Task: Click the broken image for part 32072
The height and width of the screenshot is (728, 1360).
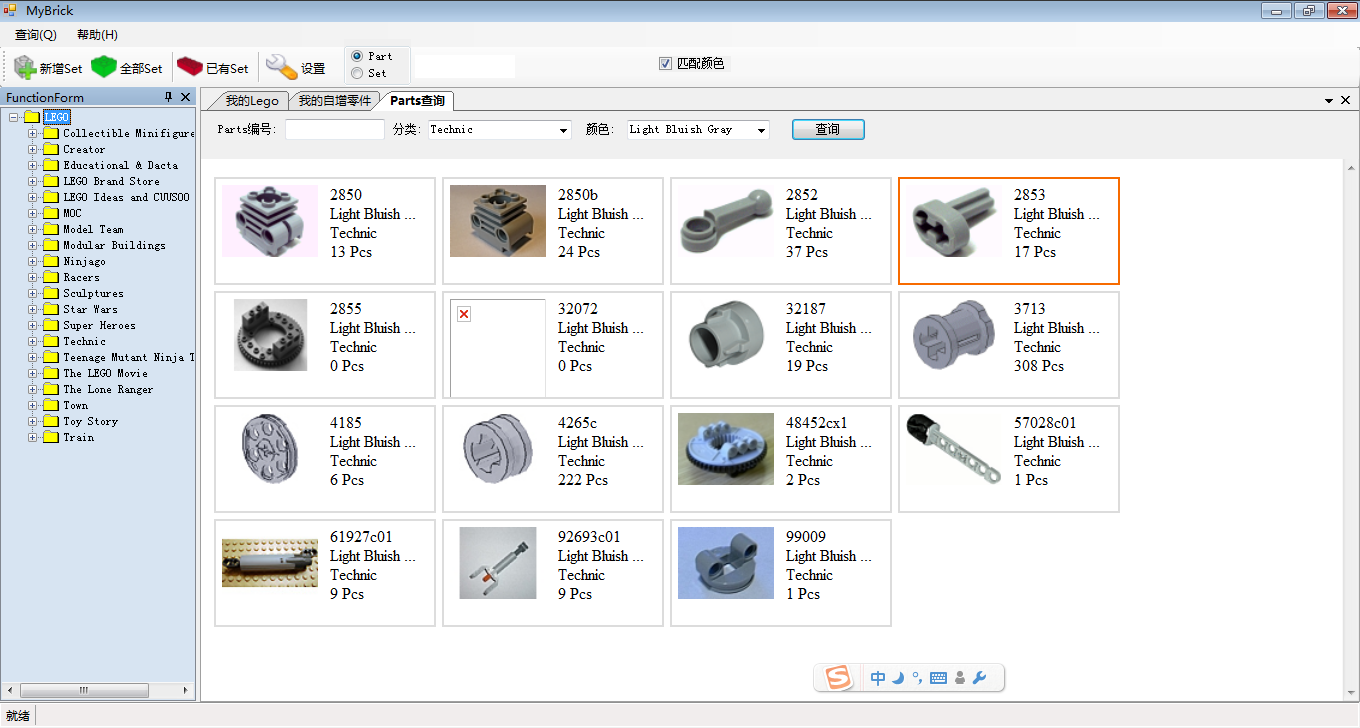Action: tap(498, 347)
